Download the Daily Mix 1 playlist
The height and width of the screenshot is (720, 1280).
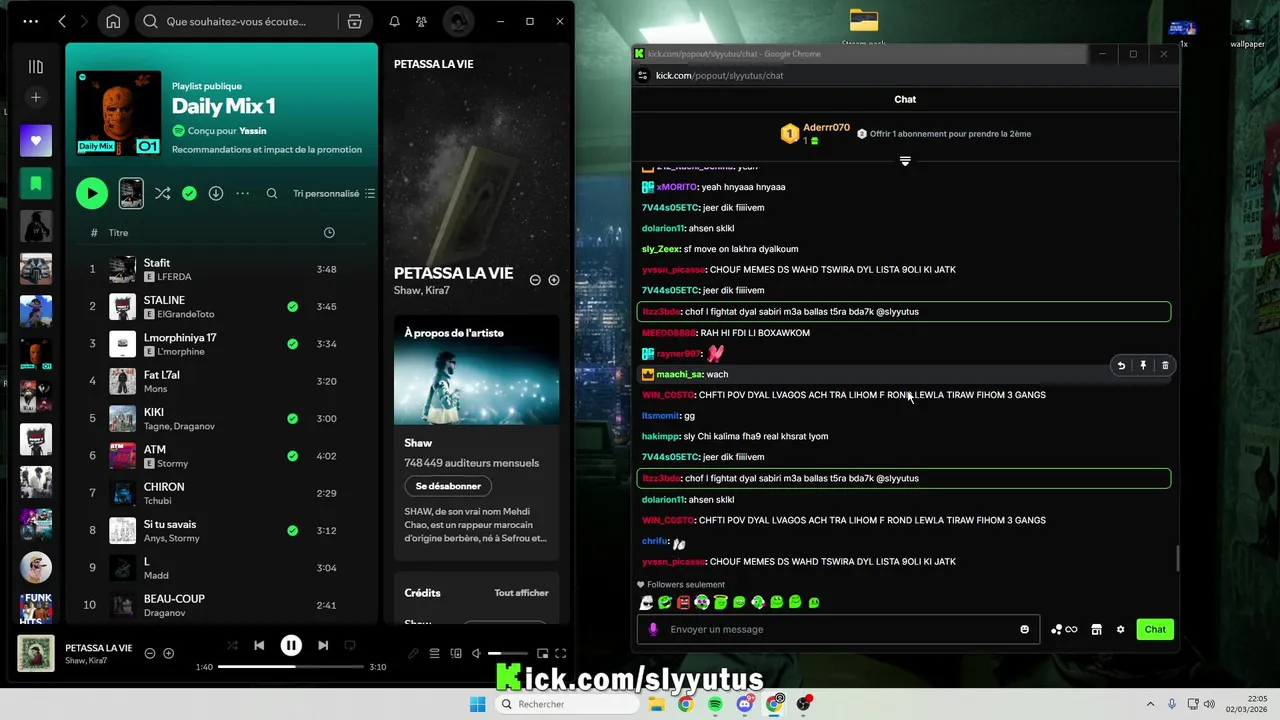(215, 193)
